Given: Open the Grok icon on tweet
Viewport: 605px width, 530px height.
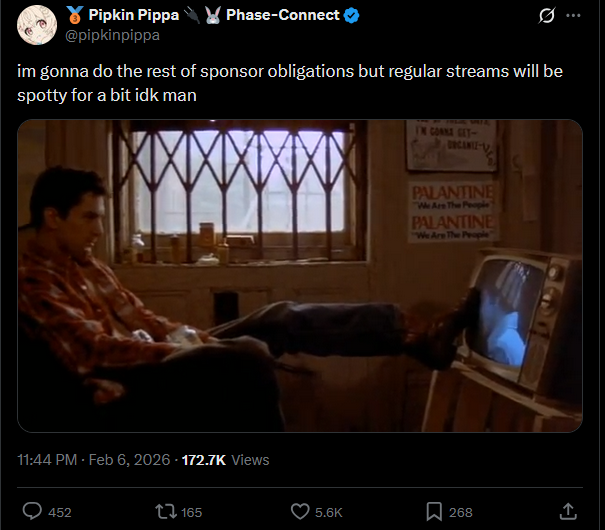Looking at the screenshot, I should 546,15.
